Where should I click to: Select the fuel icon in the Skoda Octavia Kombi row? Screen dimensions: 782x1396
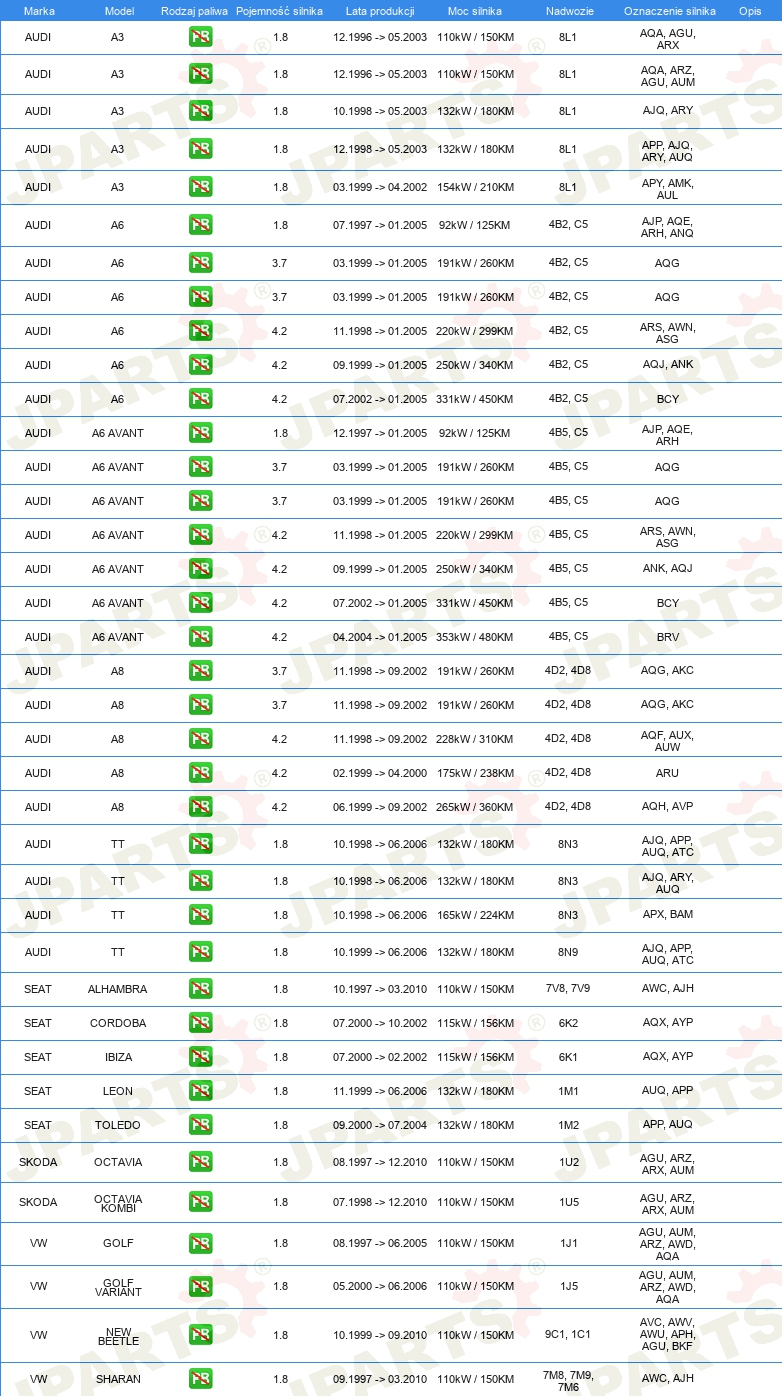(x=200, y=1202)
